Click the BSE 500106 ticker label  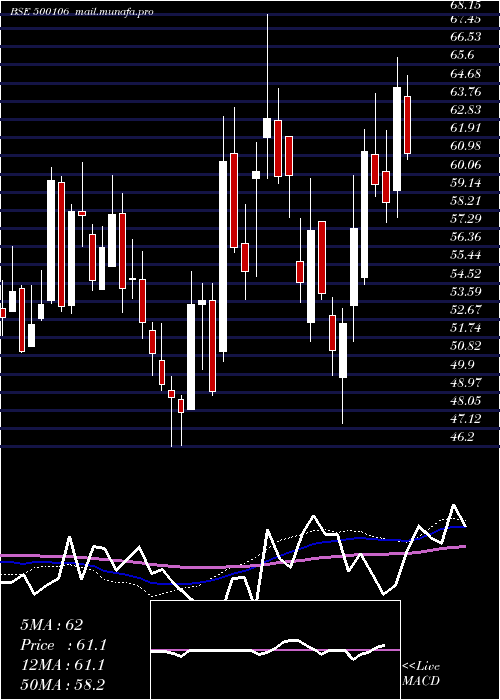coord(39,12)
